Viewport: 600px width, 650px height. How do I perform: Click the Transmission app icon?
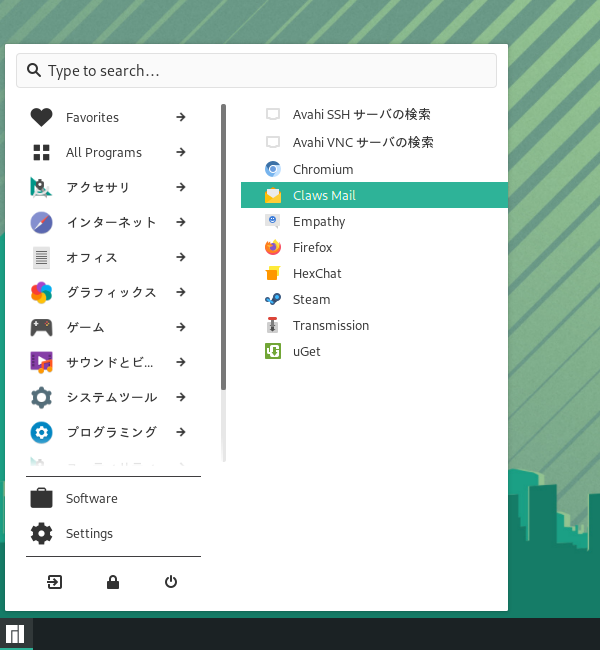(273, 325)
